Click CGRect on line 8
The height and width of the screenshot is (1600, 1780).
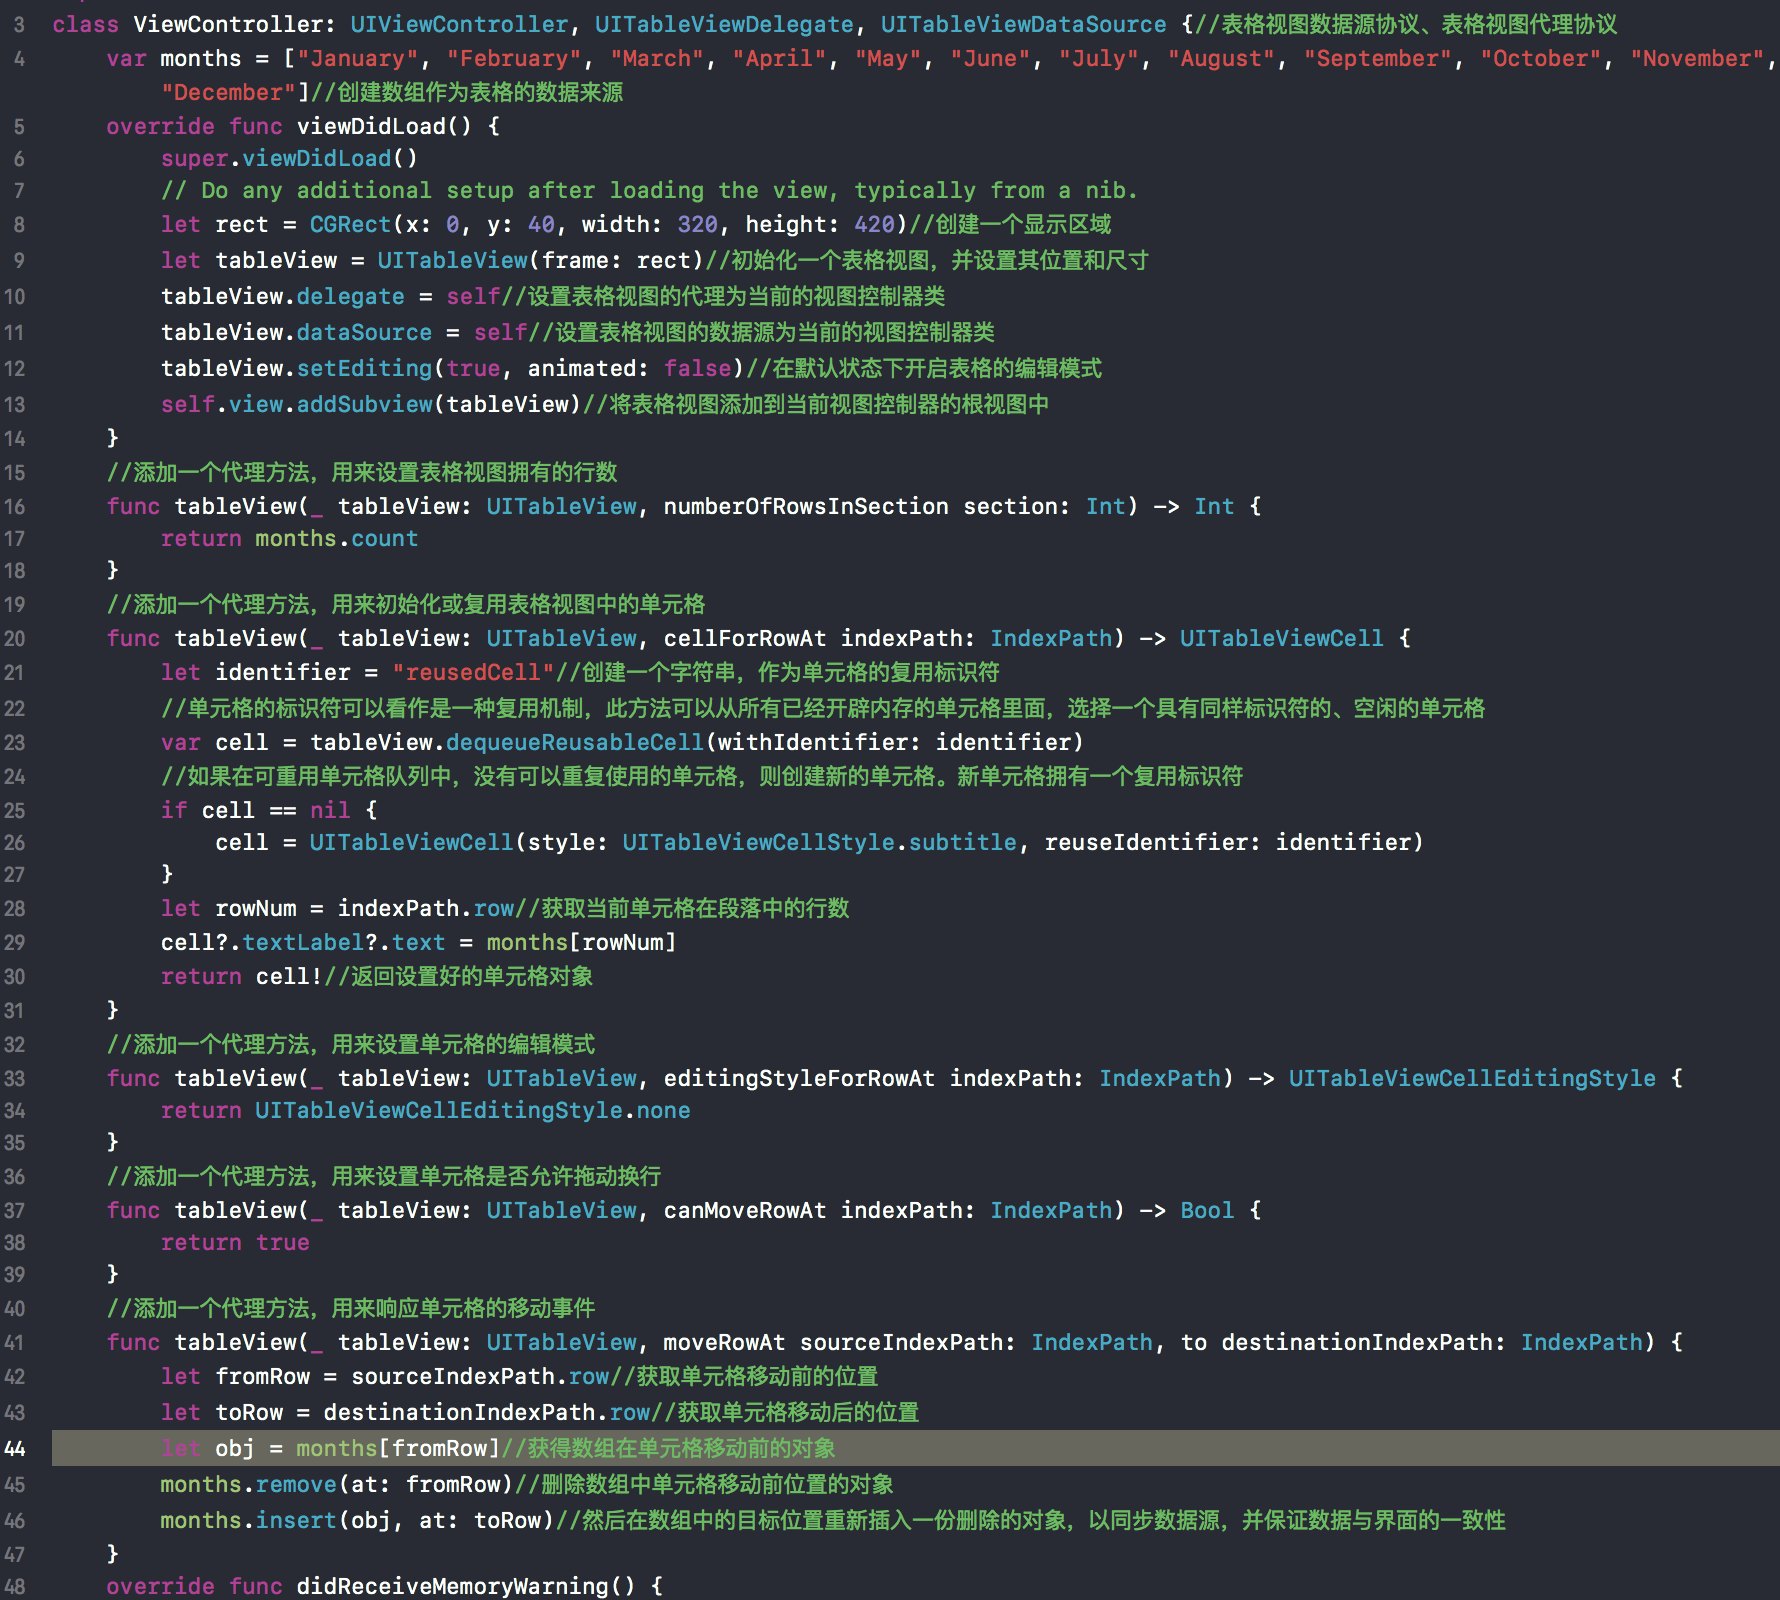pos(350,224)
